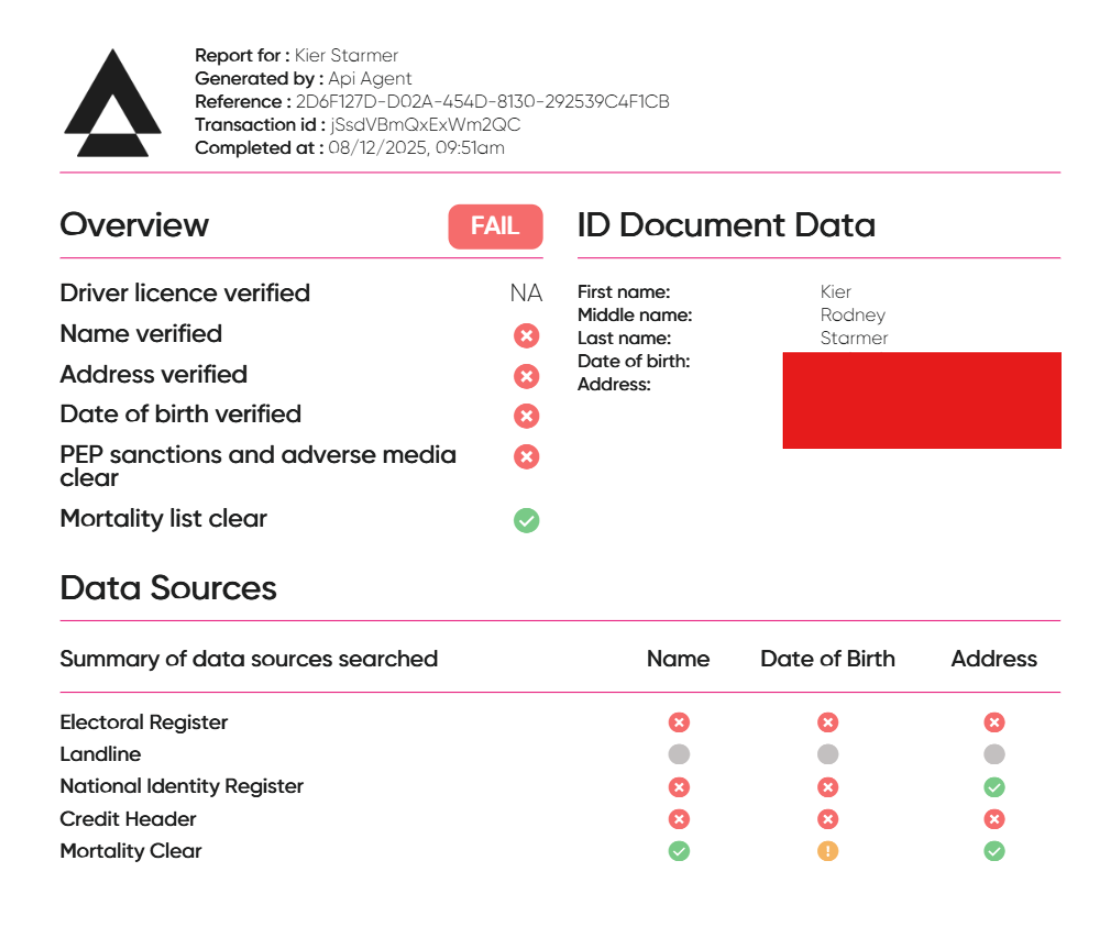The height and width of the screenshot is (931, 1119).
Task: Click Credit Header Date of Birth cross
Action: pos(828,819)
